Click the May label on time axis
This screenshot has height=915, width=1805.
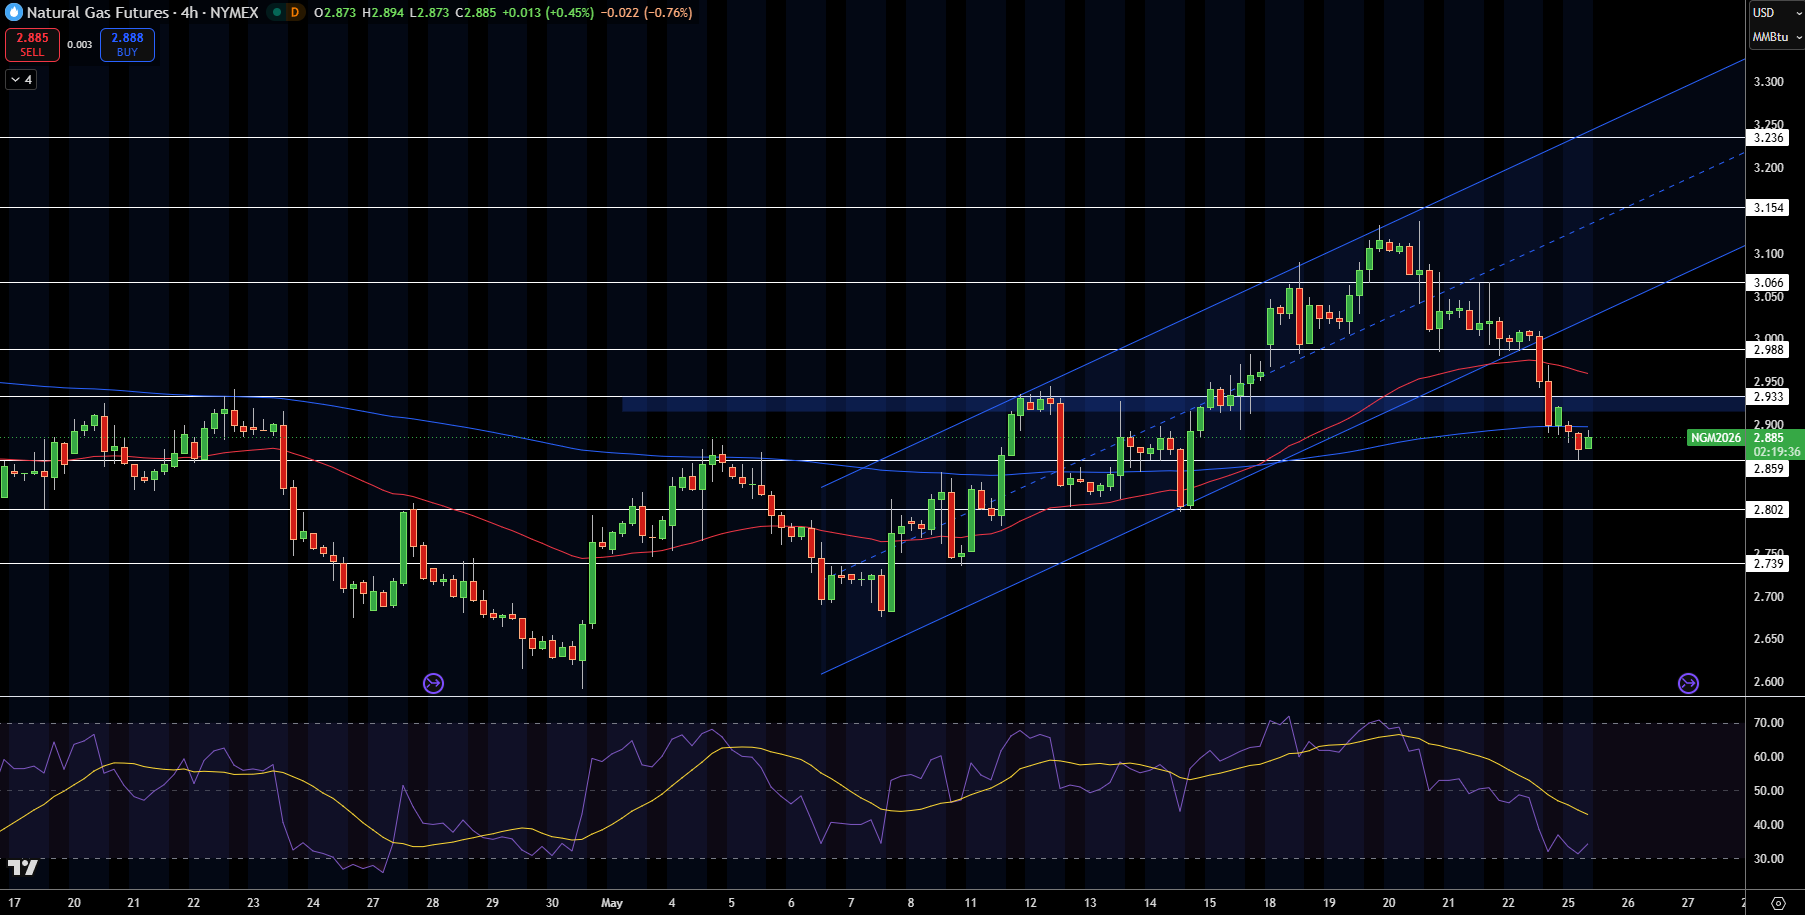pyautogui.click(x=612, y=902)
